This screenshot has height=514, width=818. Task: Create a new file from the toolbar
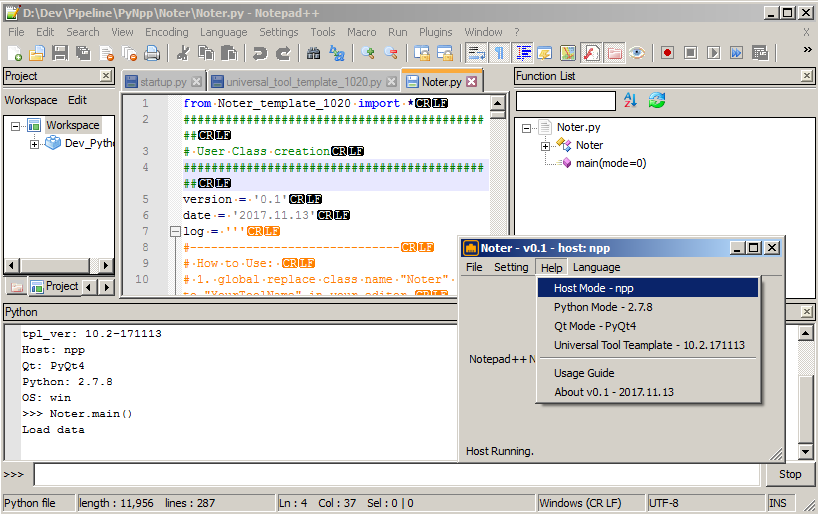point(15,53)
